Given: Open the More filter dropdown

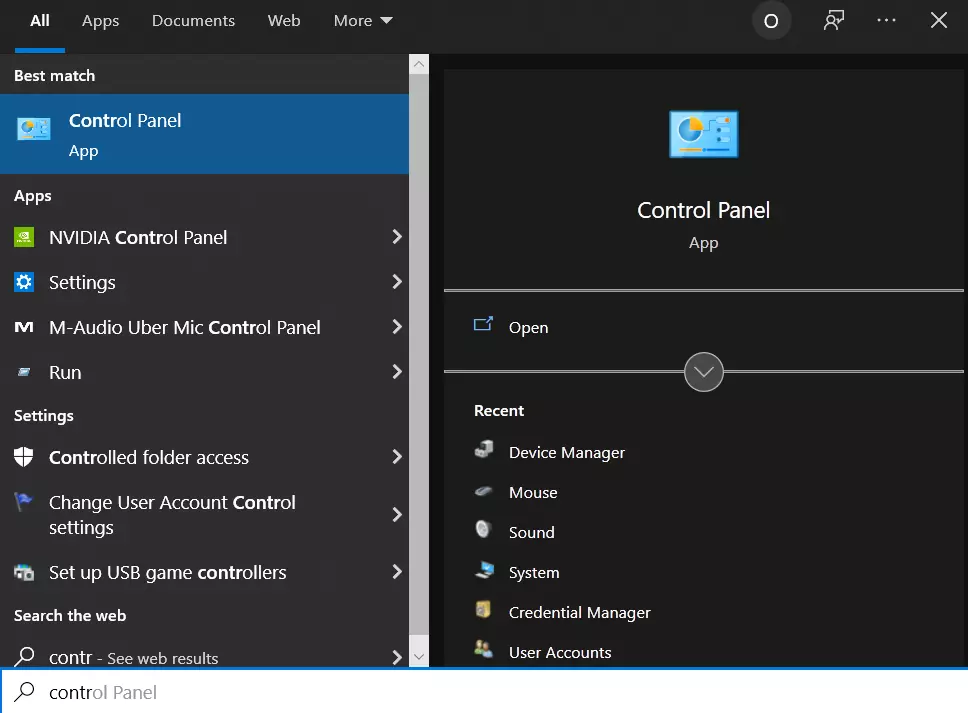Looking at the screenshot, I should coord(363,21).
